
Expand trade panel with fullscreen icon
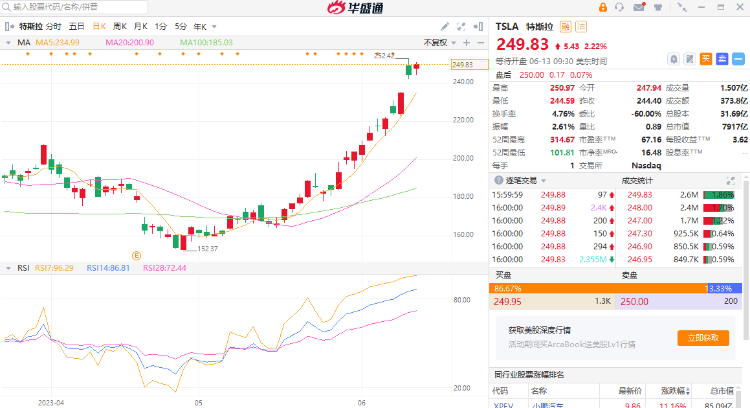730,181
